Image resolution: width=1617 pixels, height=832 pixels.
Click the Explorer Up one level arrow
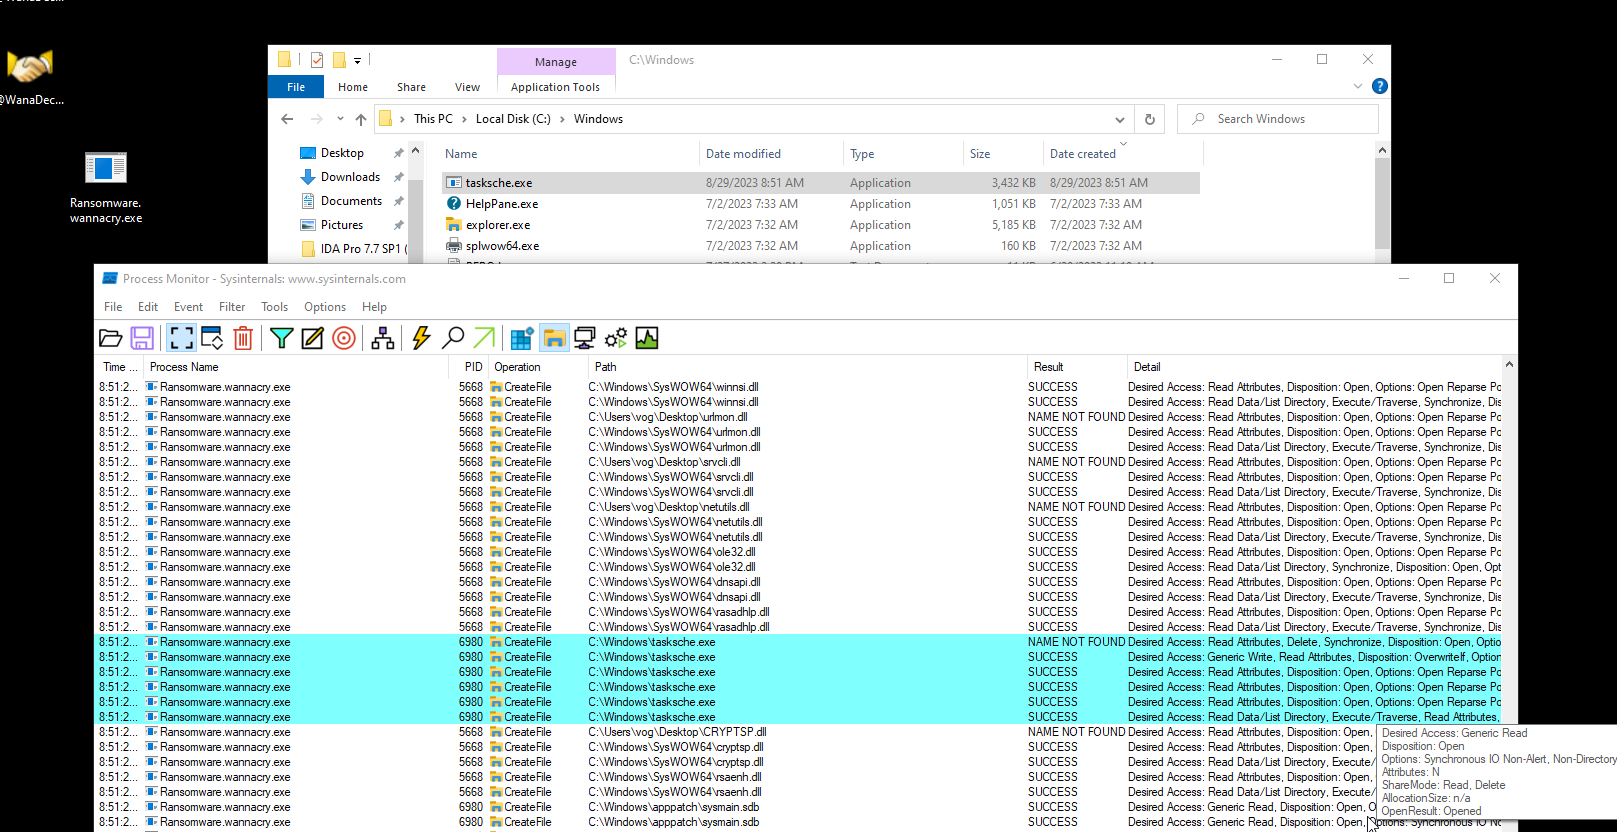(x=361, y=119)
